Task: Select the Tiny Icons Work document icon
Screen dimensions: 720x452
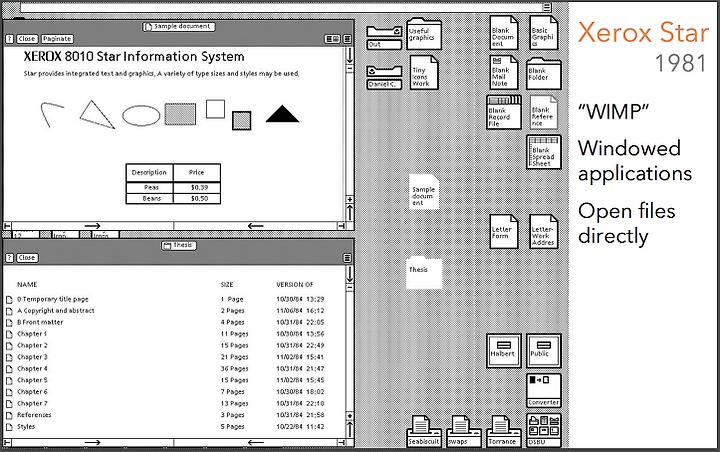Action: coord(424,73)
